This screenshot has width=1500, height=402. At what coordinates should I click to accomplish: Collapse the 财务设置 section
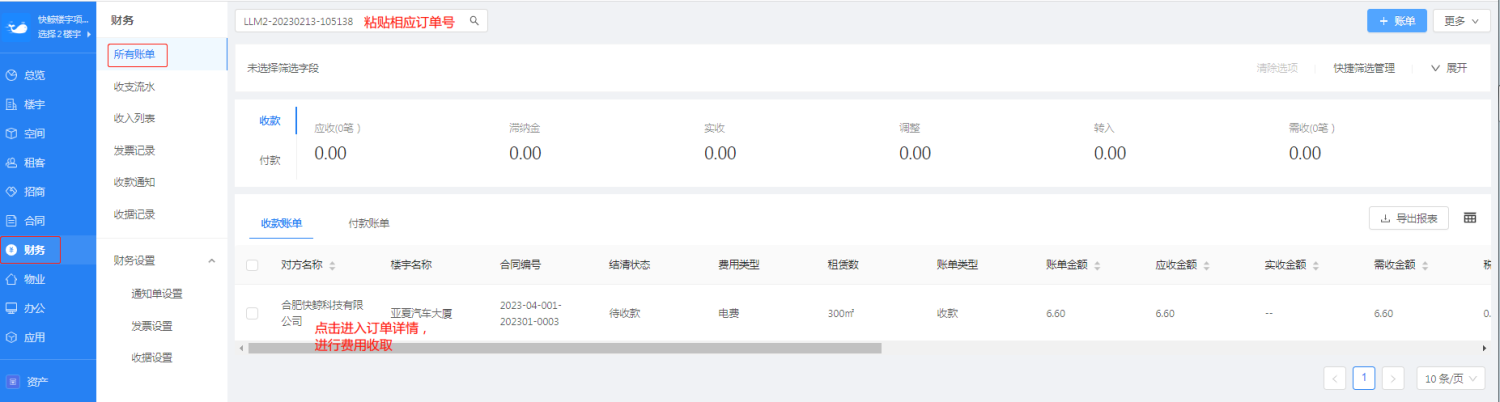pos(211,261)
